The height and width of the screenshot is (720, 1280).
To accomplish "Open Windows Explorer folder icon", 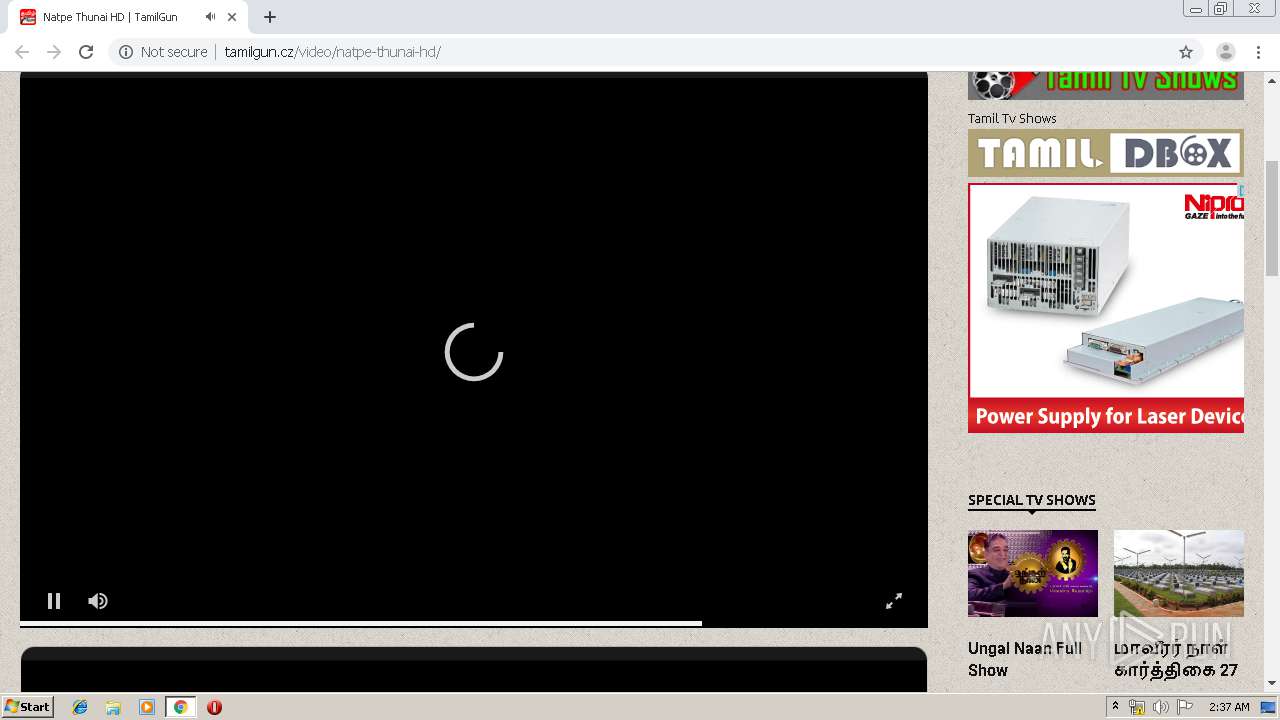I will pyautogui.click(x=113, y=707).
